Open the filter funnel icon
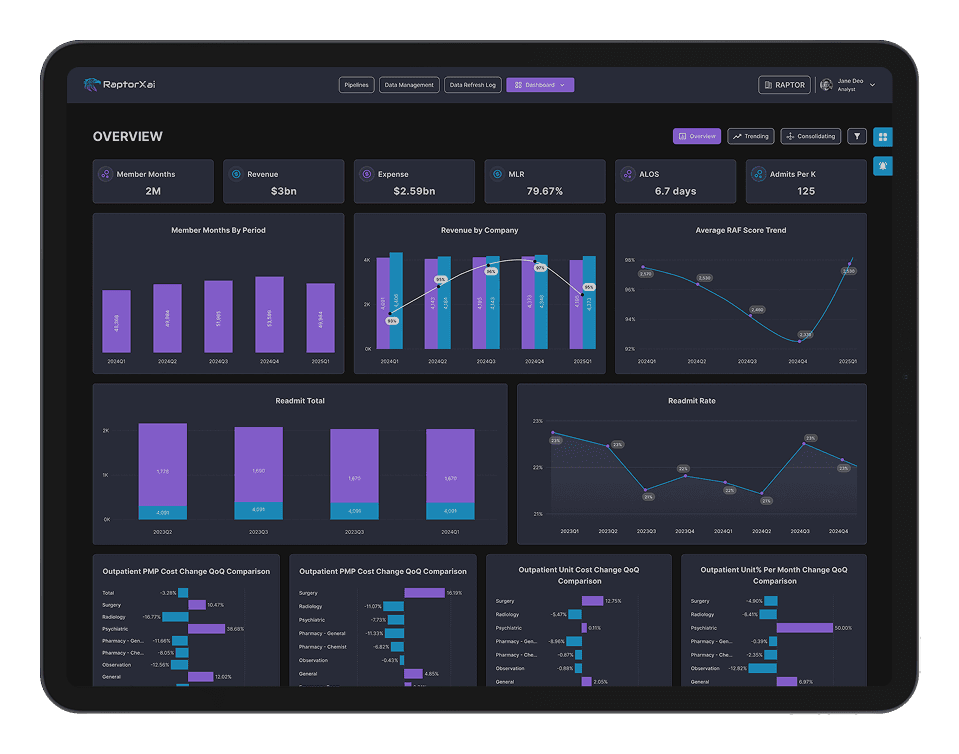 pyautogui.click(x=857, y=136)
